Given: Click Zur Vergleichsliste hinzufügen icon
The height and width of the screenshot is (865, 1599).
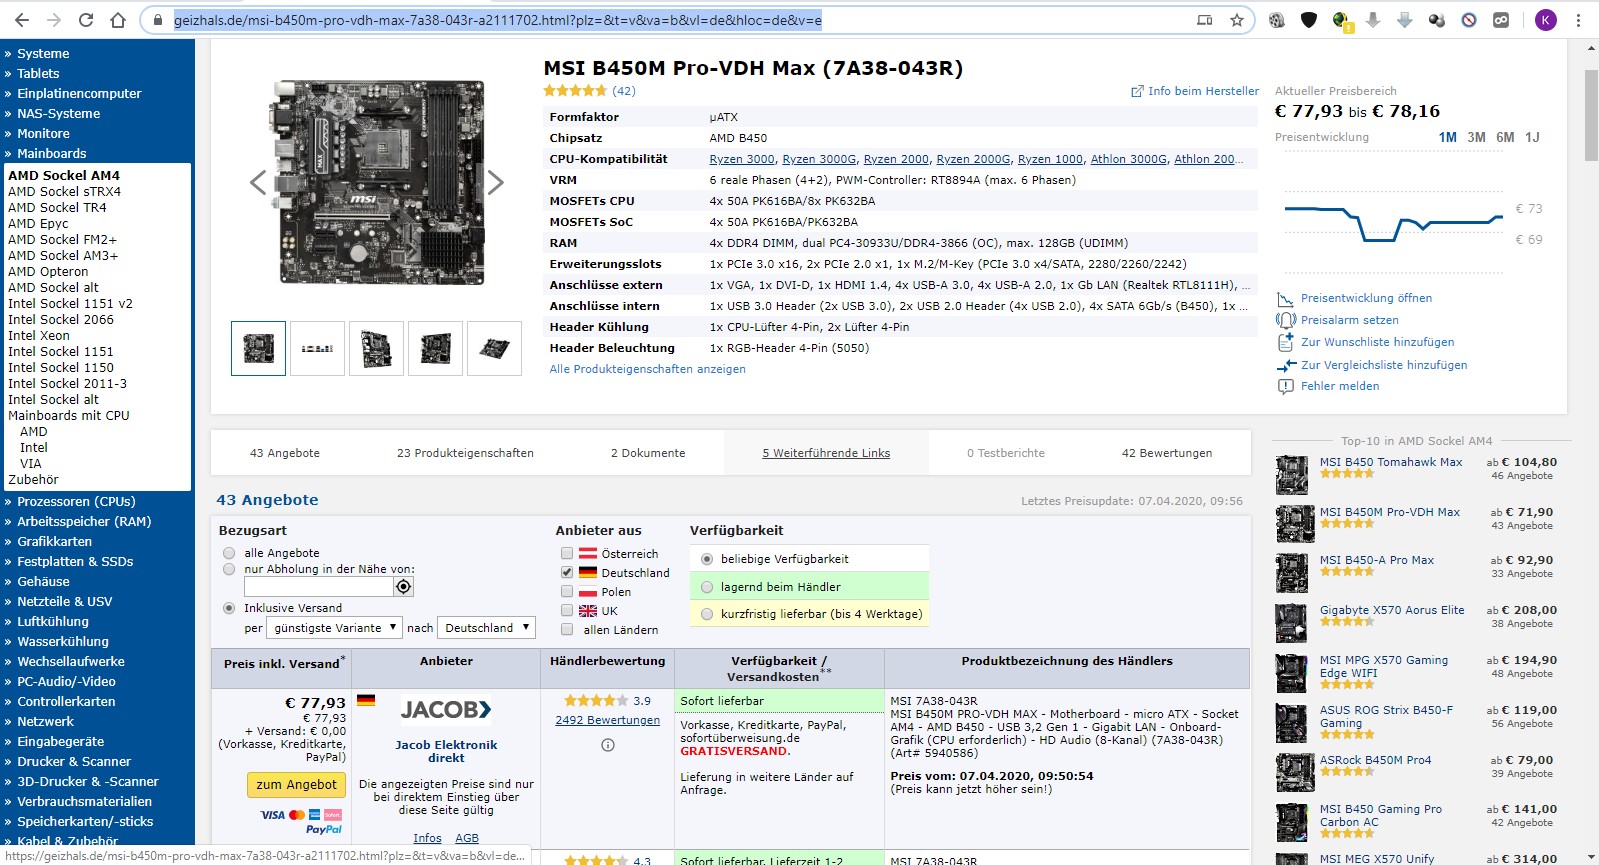Looking at the screenshot, I should point(1286,365).
